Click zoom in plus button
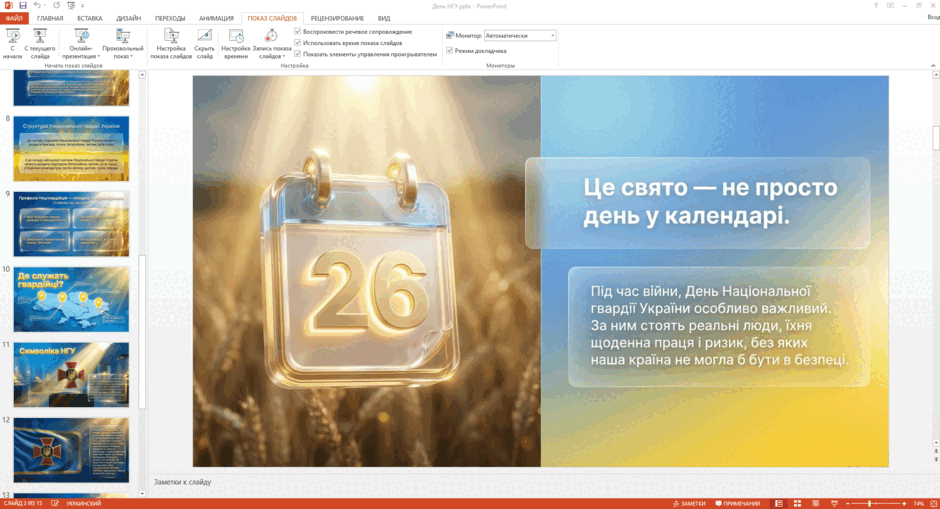 point(904,504)
